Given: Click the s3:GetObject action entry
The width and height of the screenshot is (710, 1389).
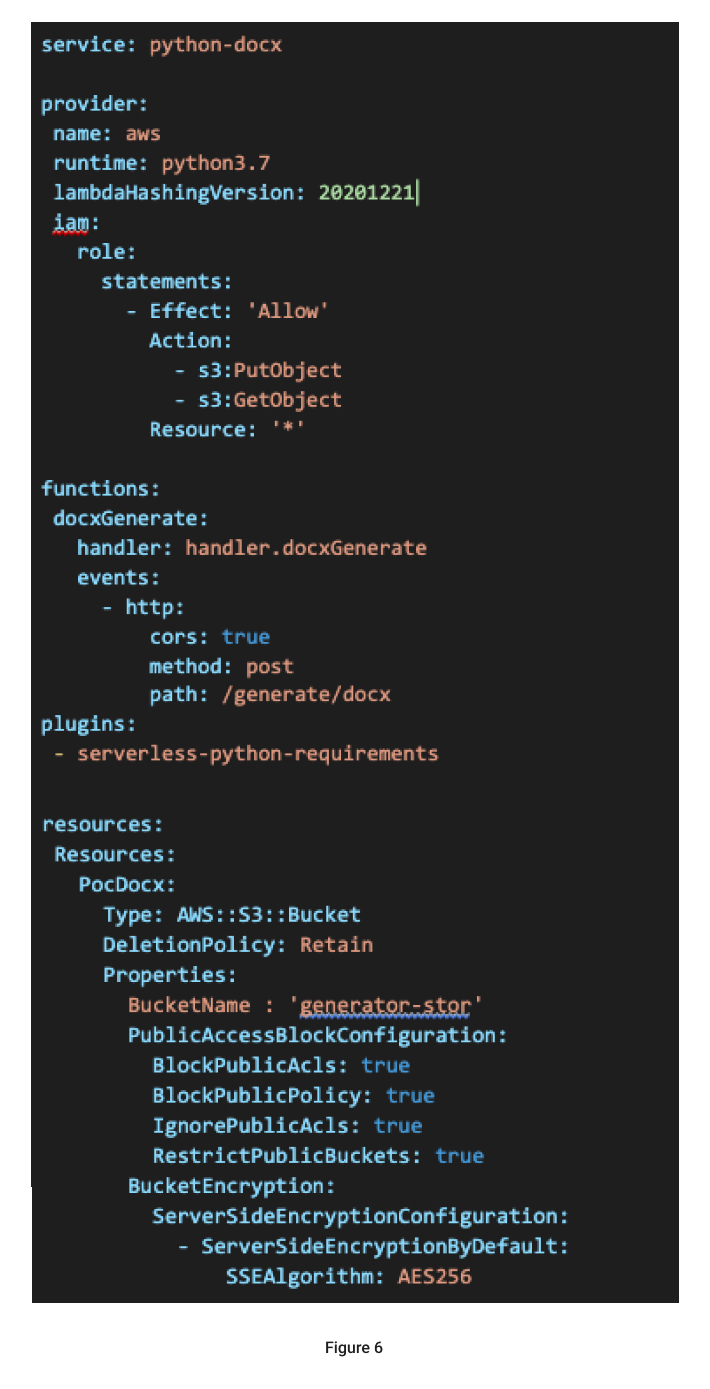Looking at the screenshot, I should click(269, 400).
